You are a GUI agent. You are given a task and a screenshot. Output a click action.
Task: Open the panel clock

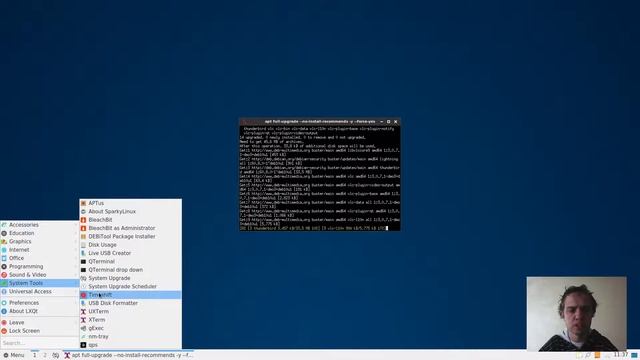click(620, 355)
